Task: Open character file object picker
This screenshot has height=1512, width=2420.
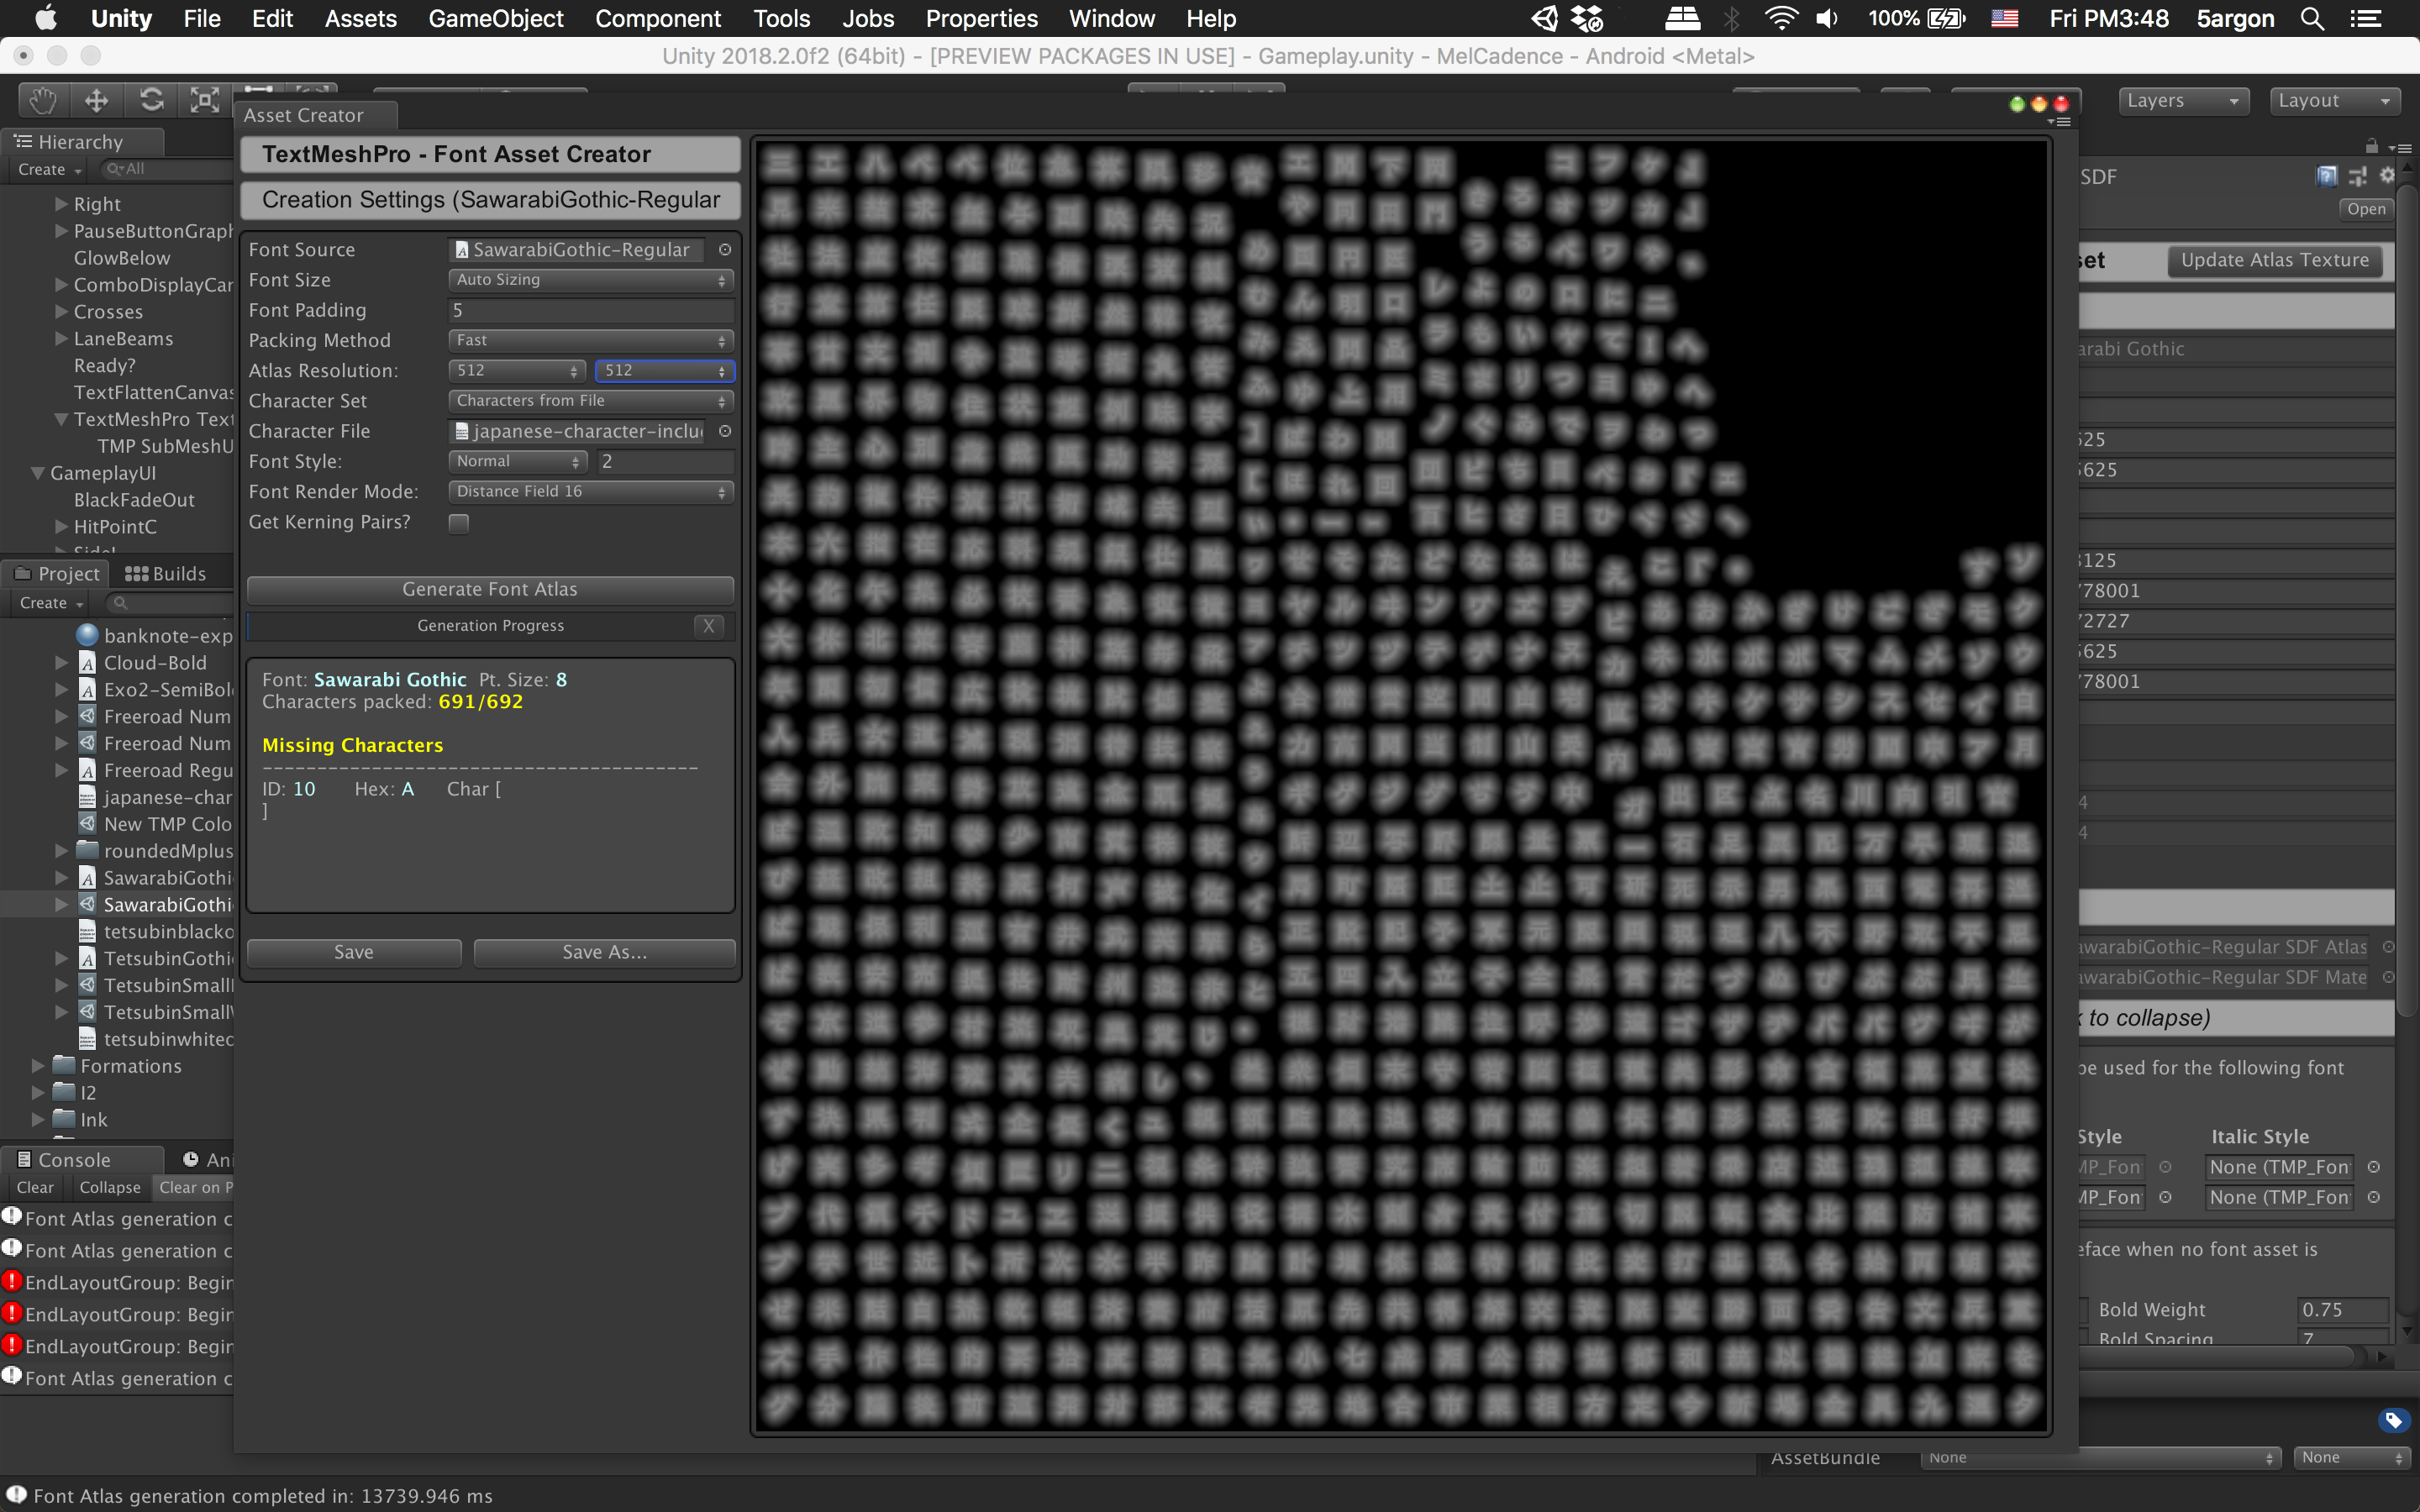Action: (x=725, y=431)
